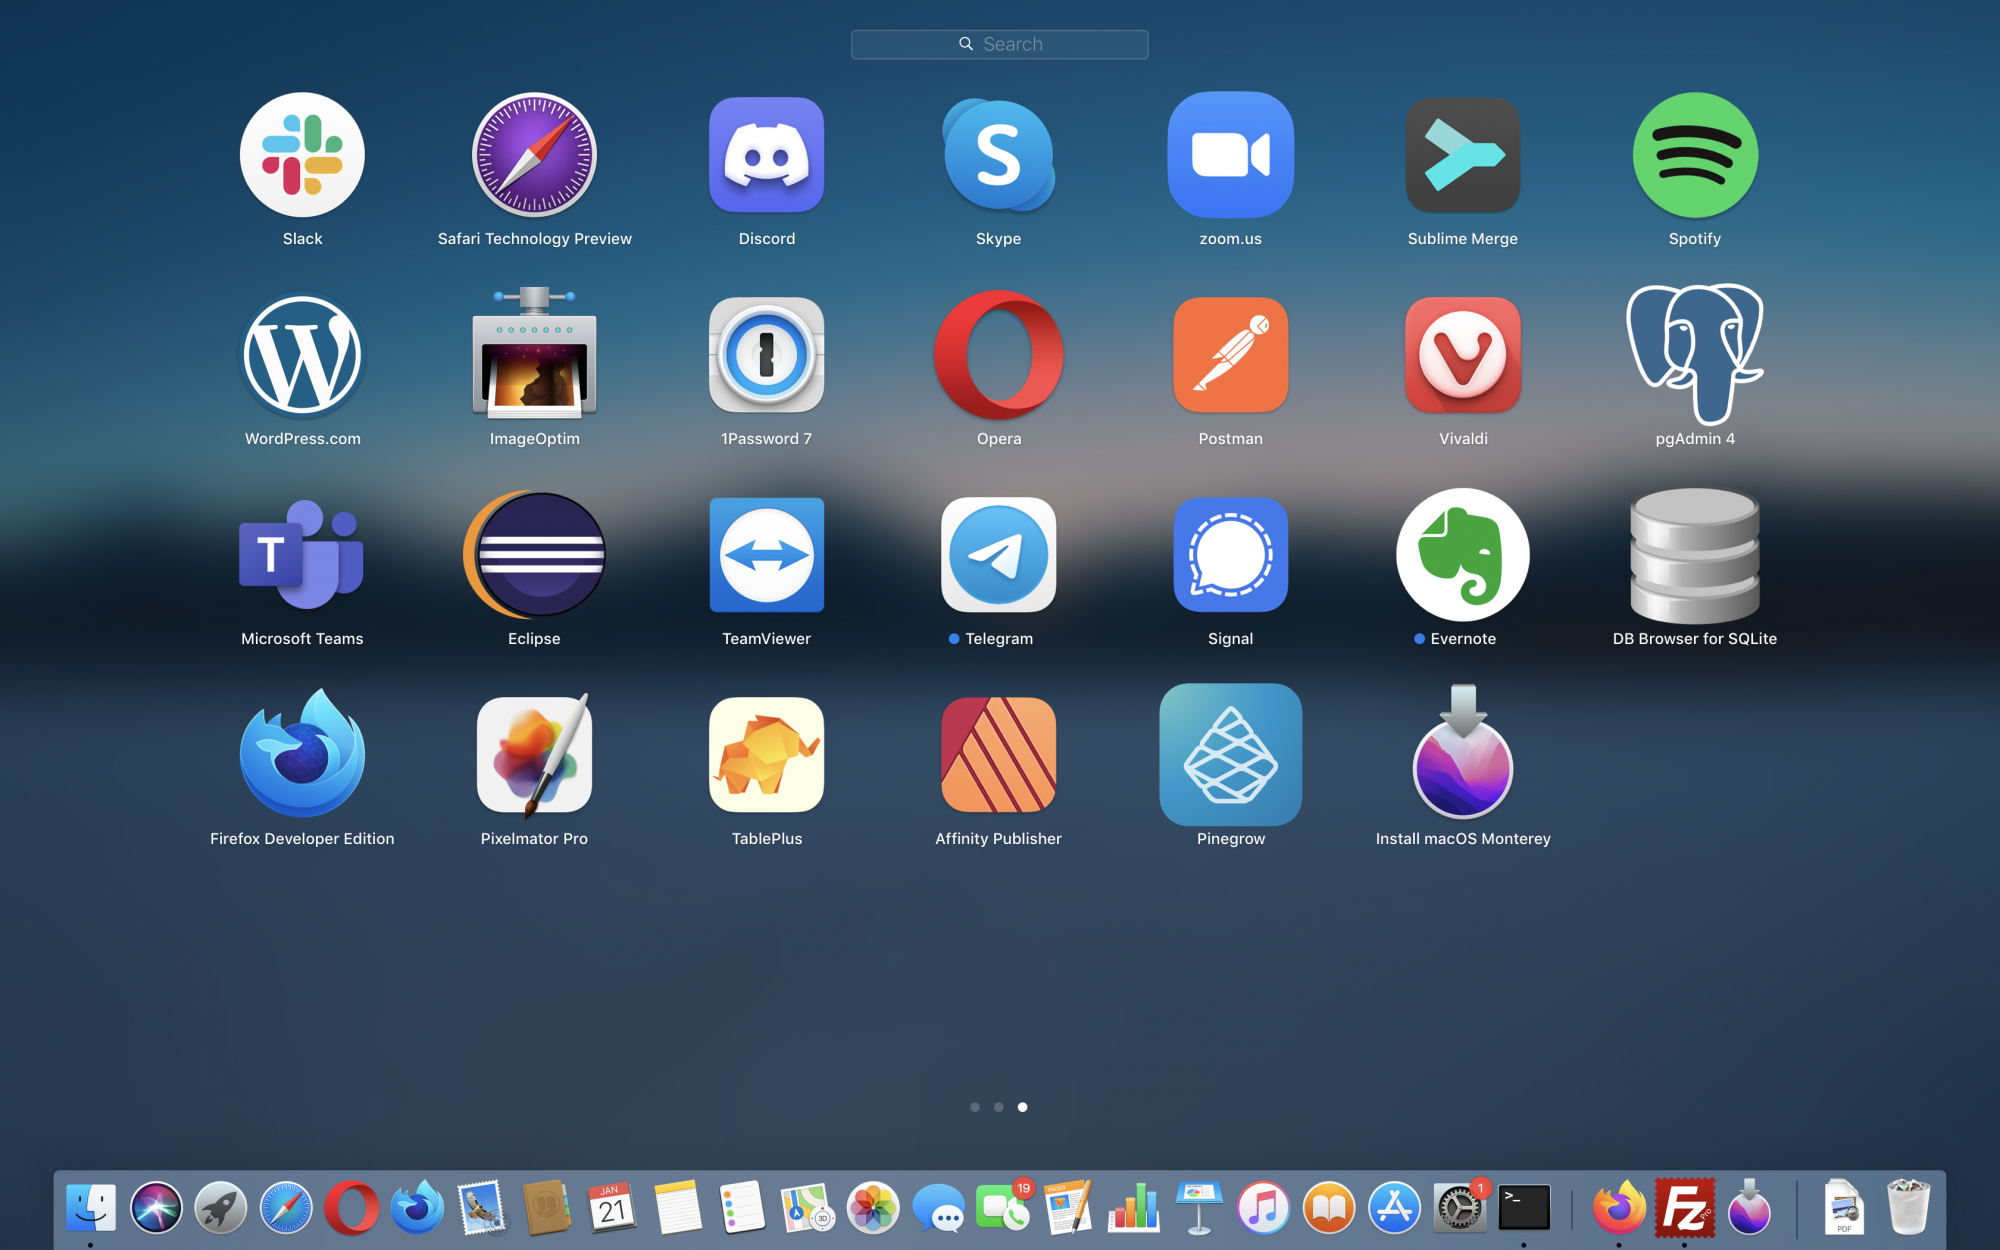Launch TablePlus
Screen dimensions: 2000x1250
click(766, 755)
